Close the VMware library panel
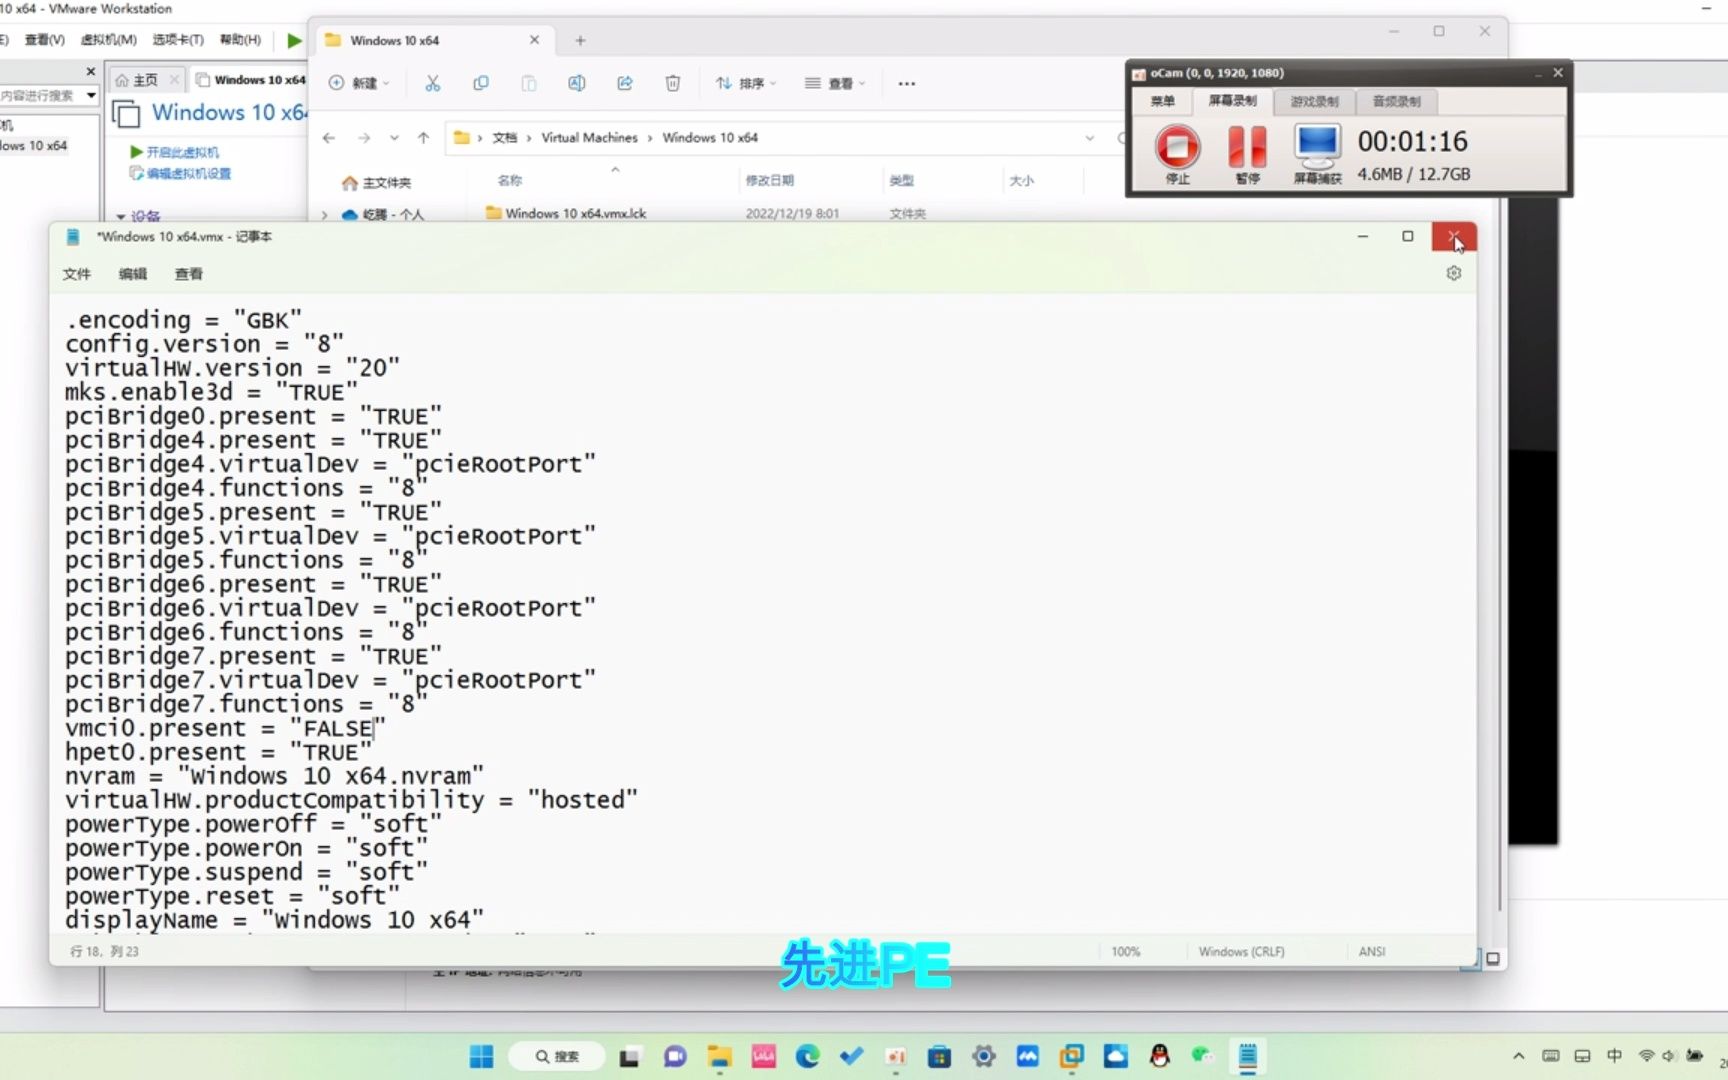This screenshot has height=1080, width=1728. pyautogui.click(x=91, y=71)
